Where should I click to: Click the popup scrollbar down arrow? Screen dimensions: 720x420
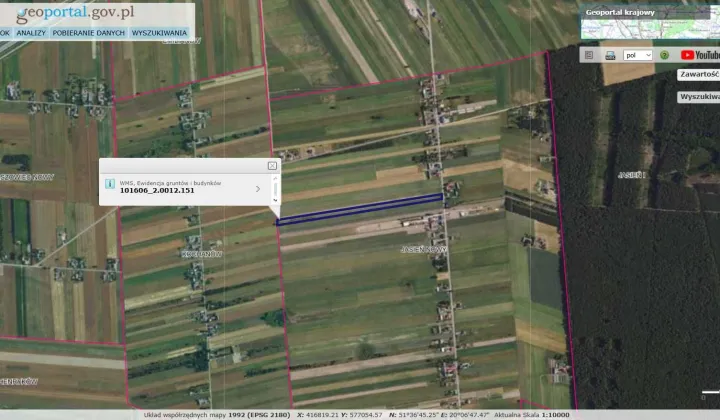276,200
